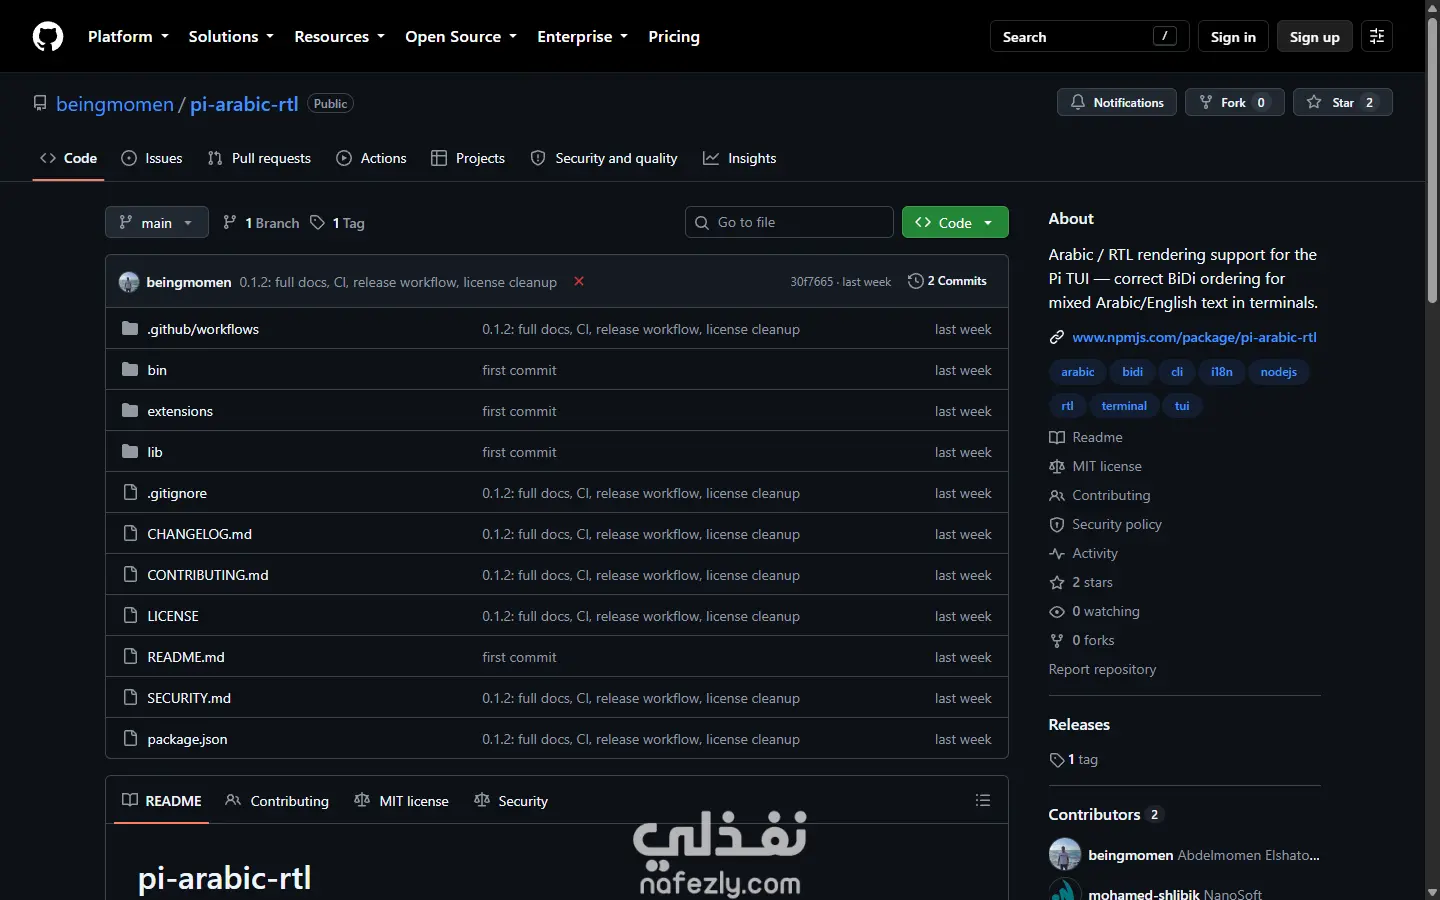Expand the Solutions menu
1440x900 pixels.
click(x=231, y=37)
